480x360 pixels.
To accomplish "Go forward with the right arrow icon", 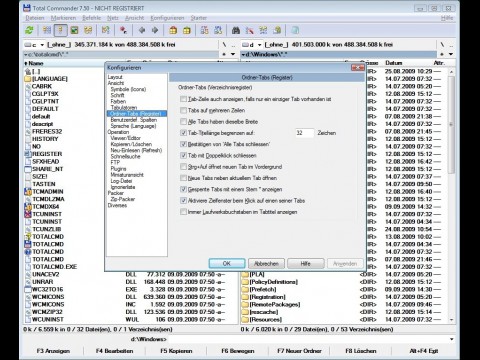I will click(x=155, y=30).
